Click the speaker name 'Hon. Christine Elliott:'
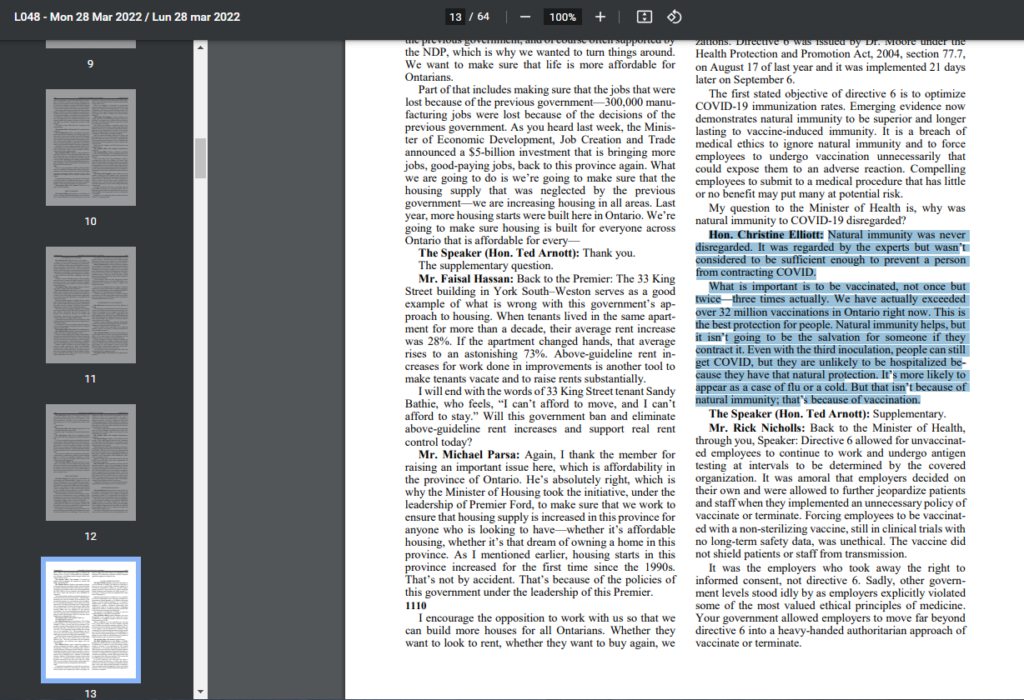The height and width of the screenshot is (700, 1024). pos(766,235)
